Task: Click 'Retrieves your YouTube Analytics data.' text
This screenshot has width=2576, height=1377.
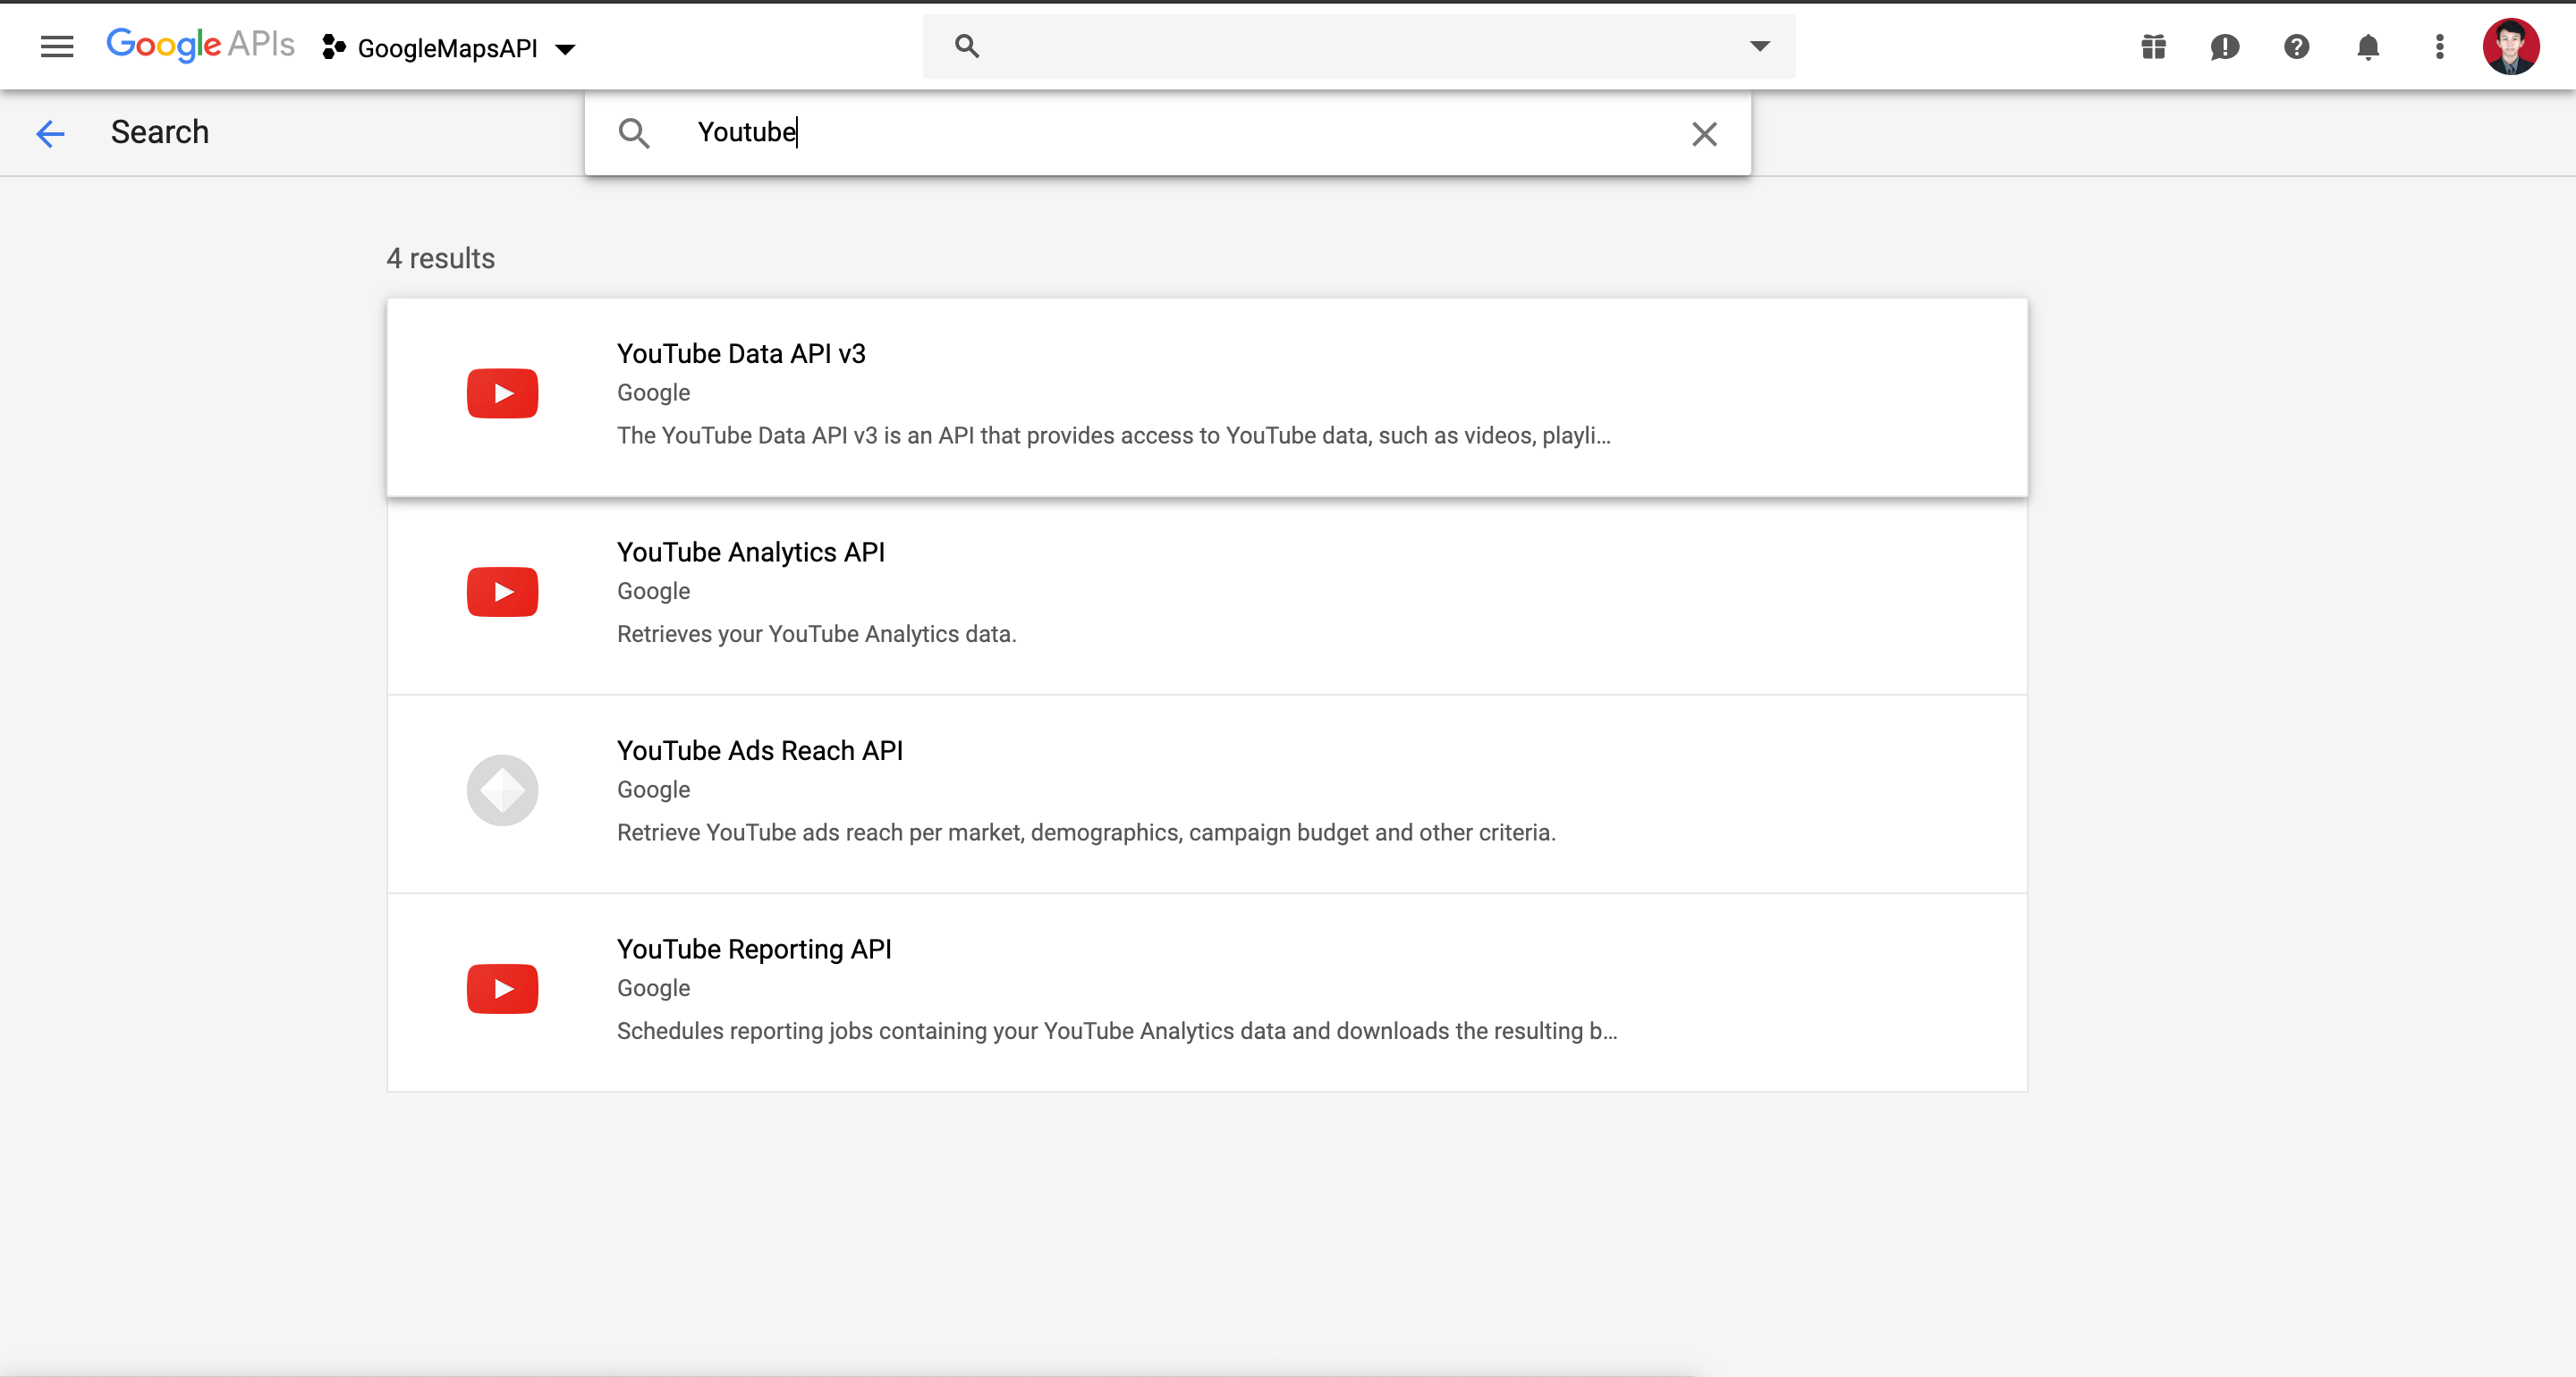Action: (816, 634)
